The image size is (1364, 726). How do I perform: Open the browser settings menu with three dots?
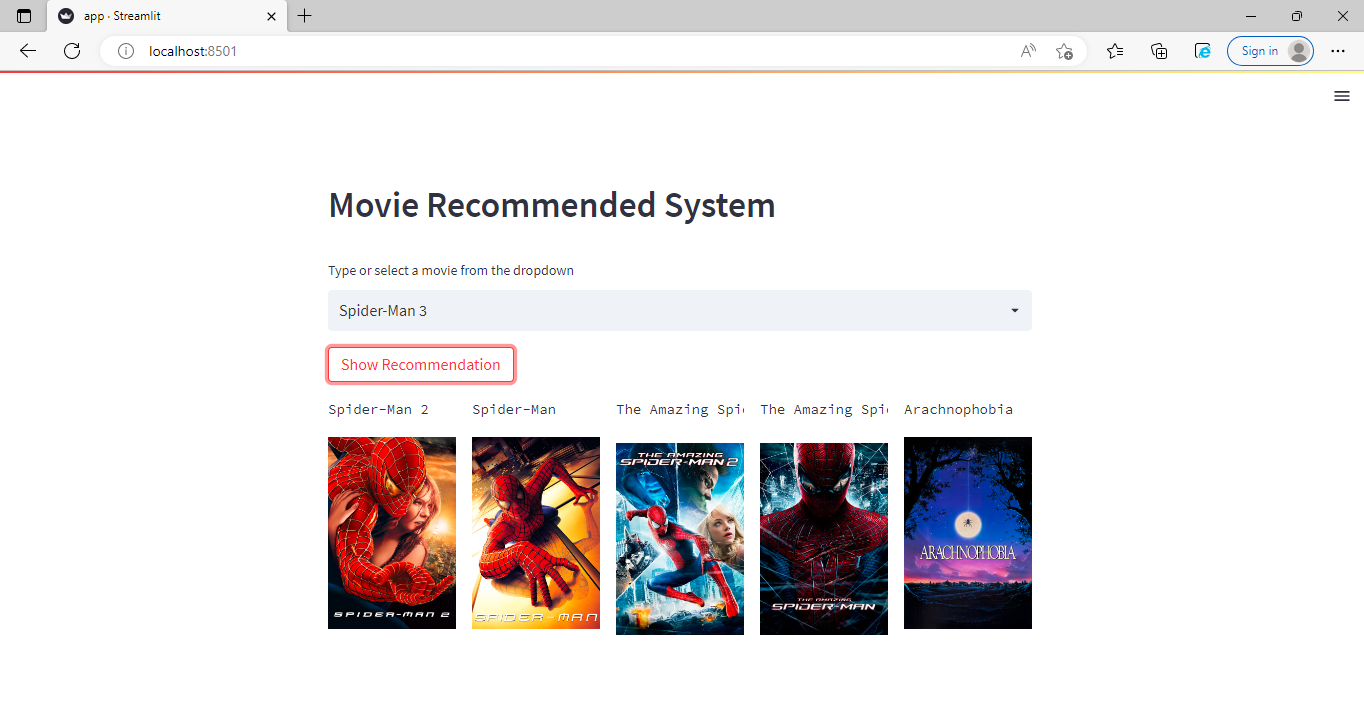(1338, 50)
